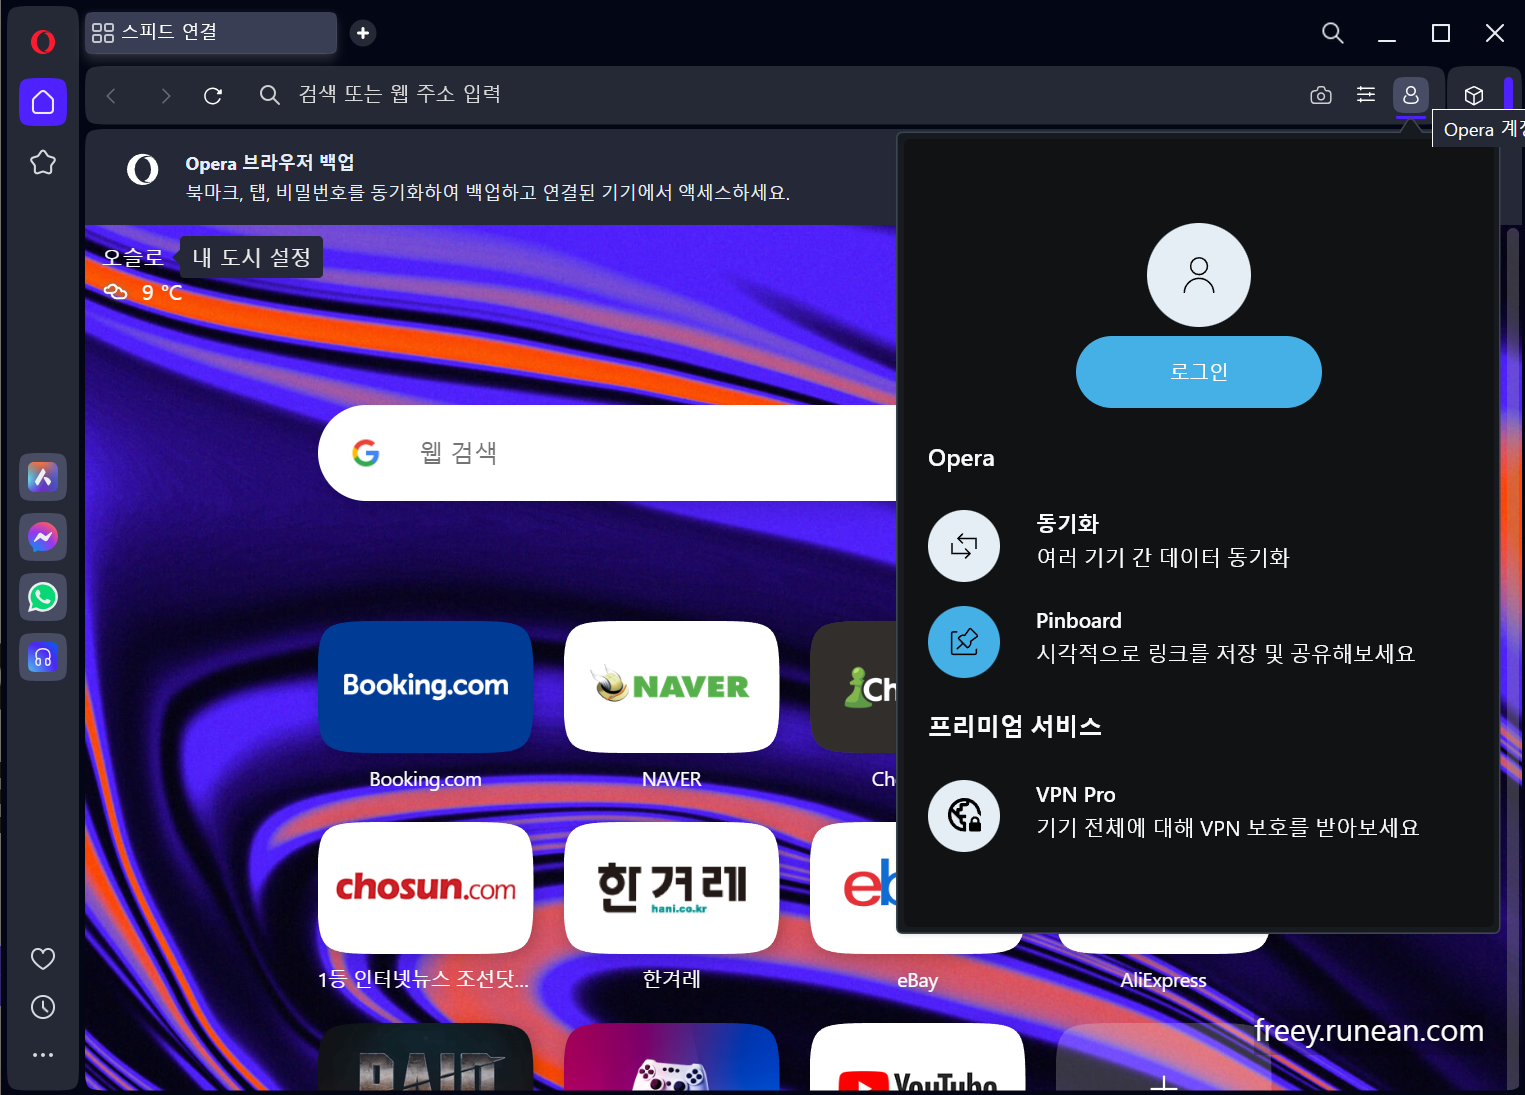Open Pinboard option in account panel
The image size is (1525, 1095).
pos(1199,642)
